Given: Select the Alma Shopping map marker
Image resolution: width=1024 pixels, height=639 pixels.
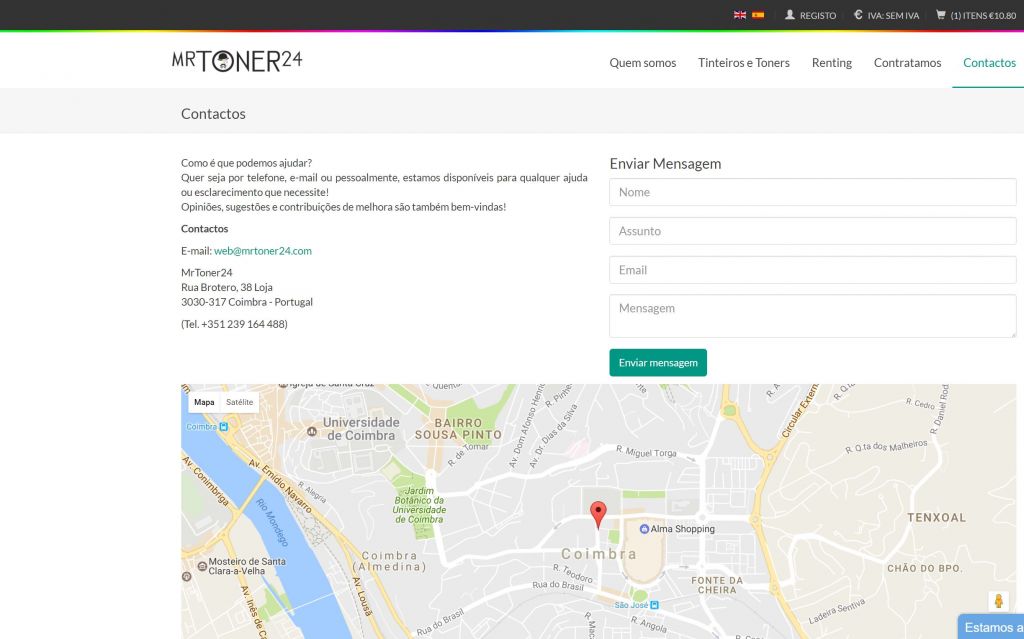Looking at the screenshot, I should 645,529.
